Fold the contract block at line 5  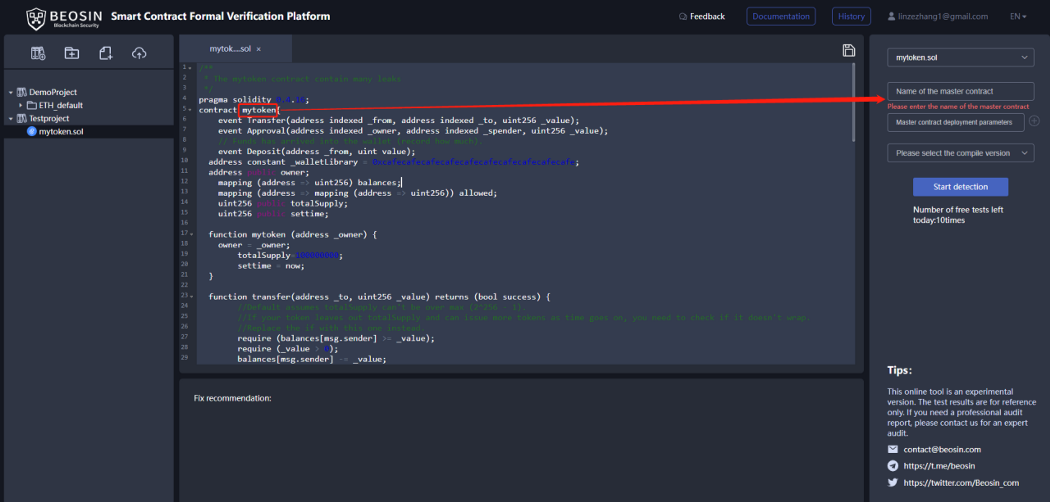[x=191, y=108]
